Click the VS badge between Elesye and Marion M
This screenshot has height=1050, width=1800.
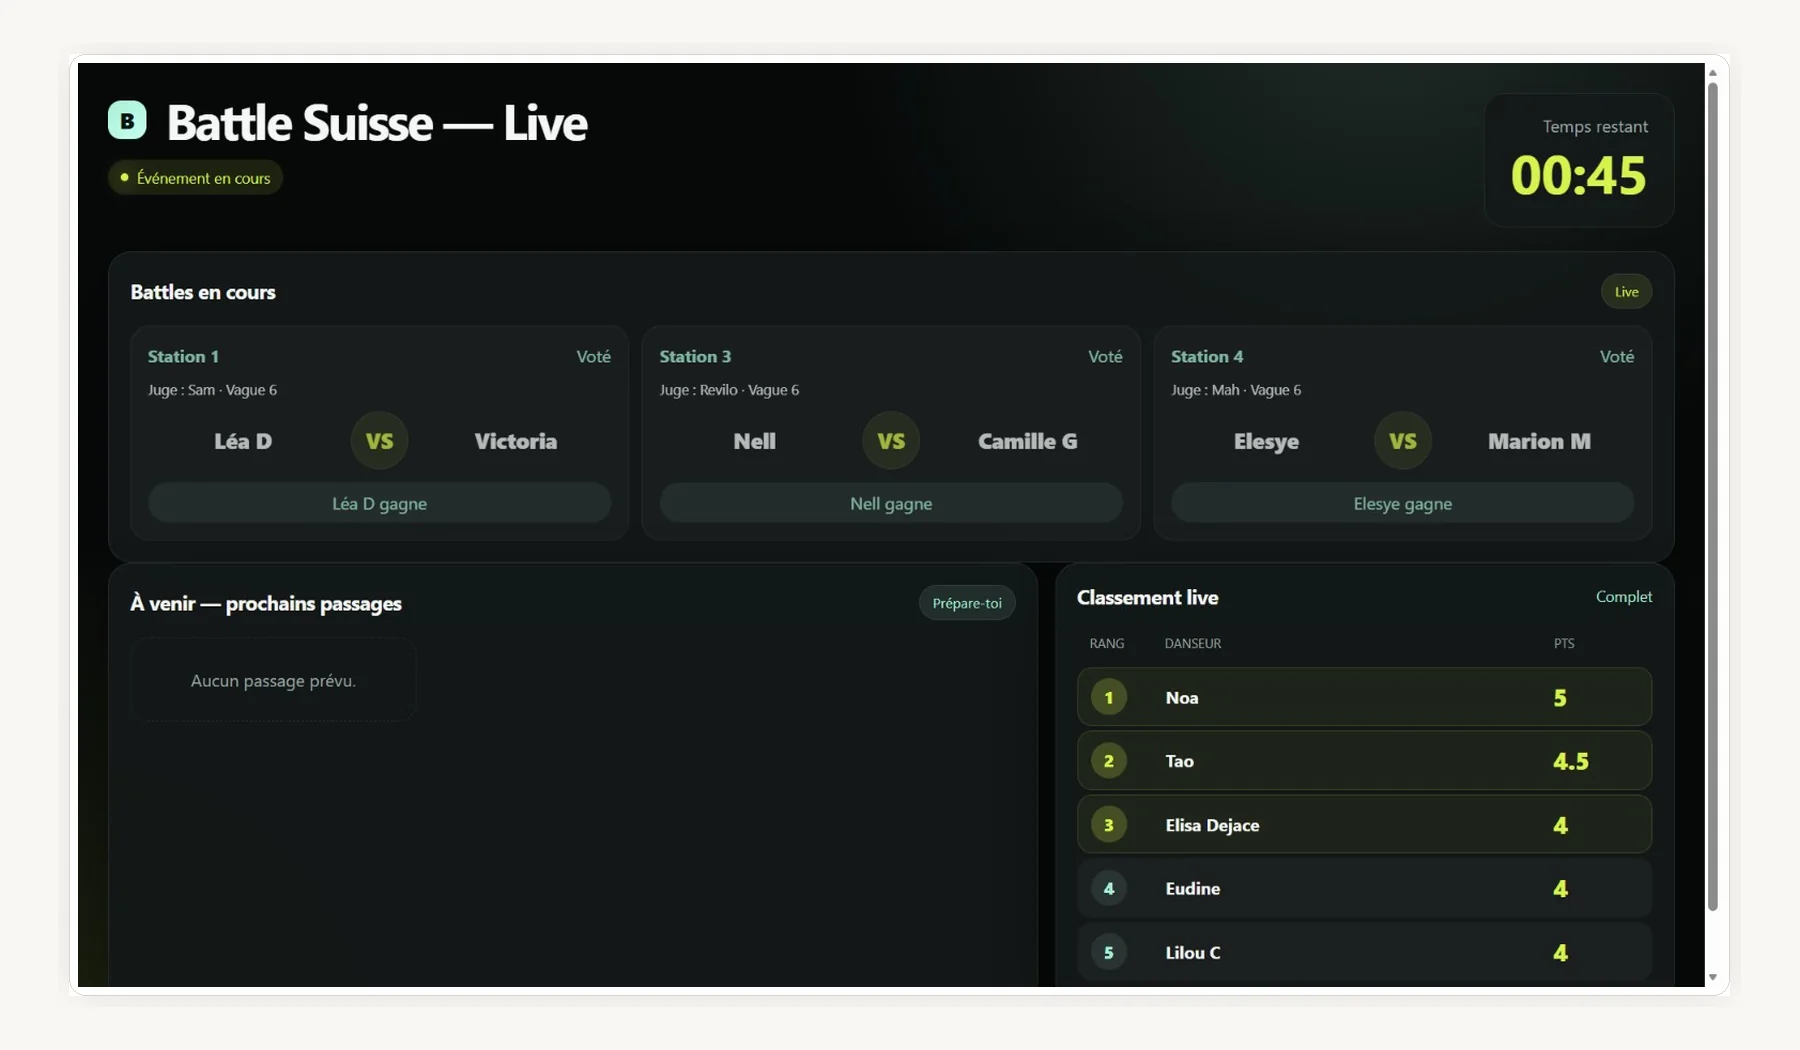coord(1402,441)
